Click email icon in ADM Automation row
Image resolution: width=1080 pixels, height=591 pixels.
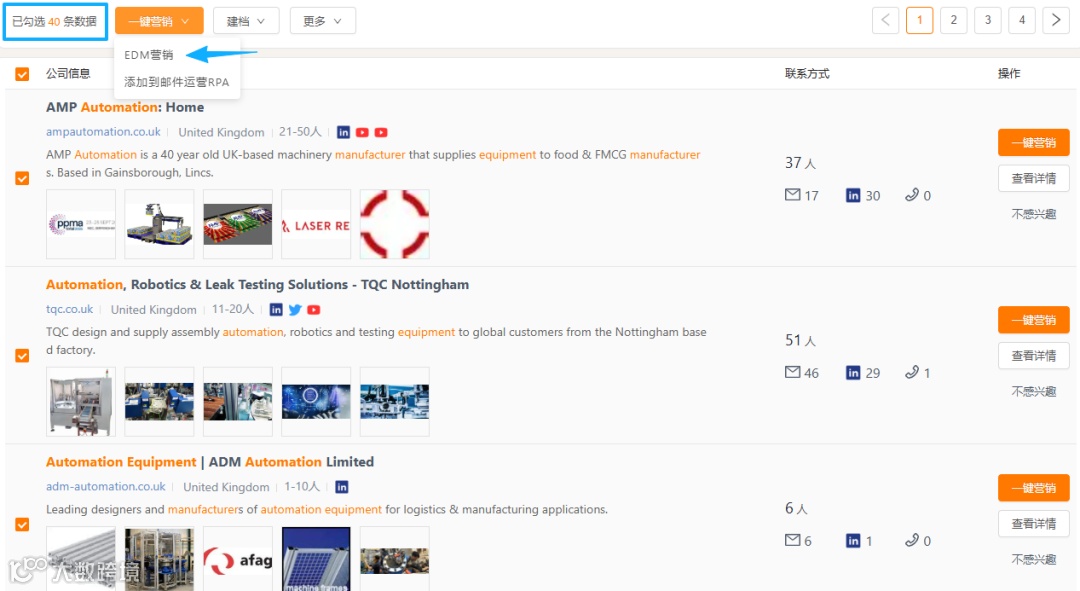(x=793, y=540)
